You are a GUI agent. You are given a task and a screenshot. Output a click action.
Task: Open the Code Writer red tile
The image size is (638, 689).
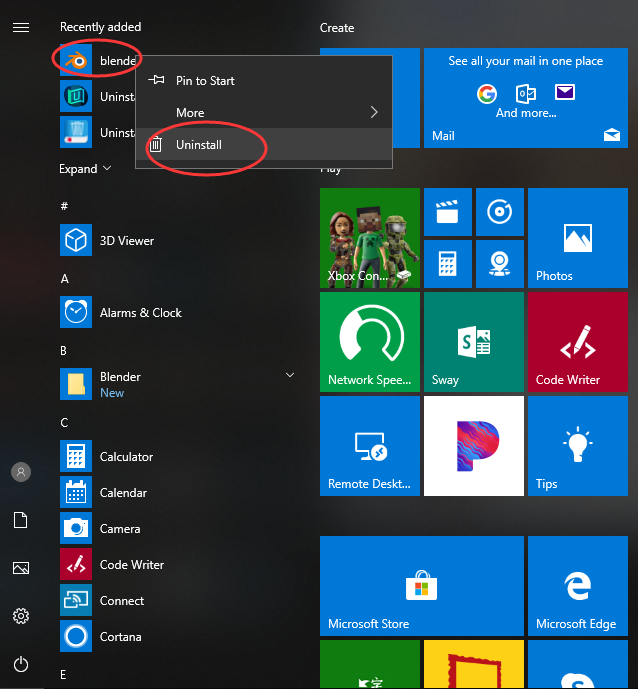tap(578, 342)
